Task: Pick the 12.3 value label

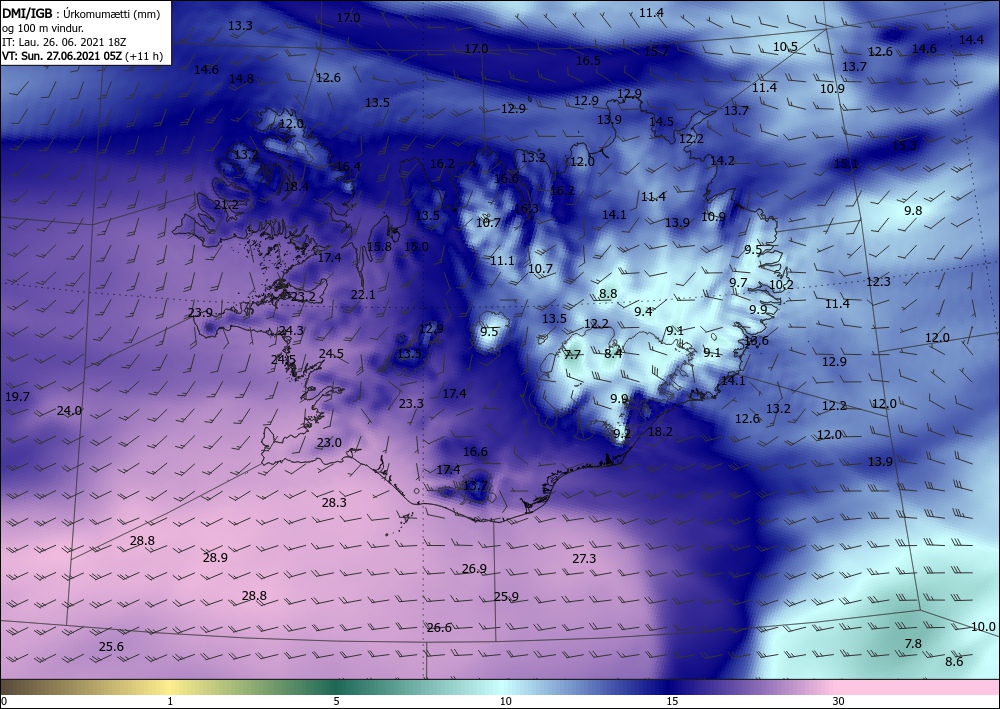Action: (878, 281)
